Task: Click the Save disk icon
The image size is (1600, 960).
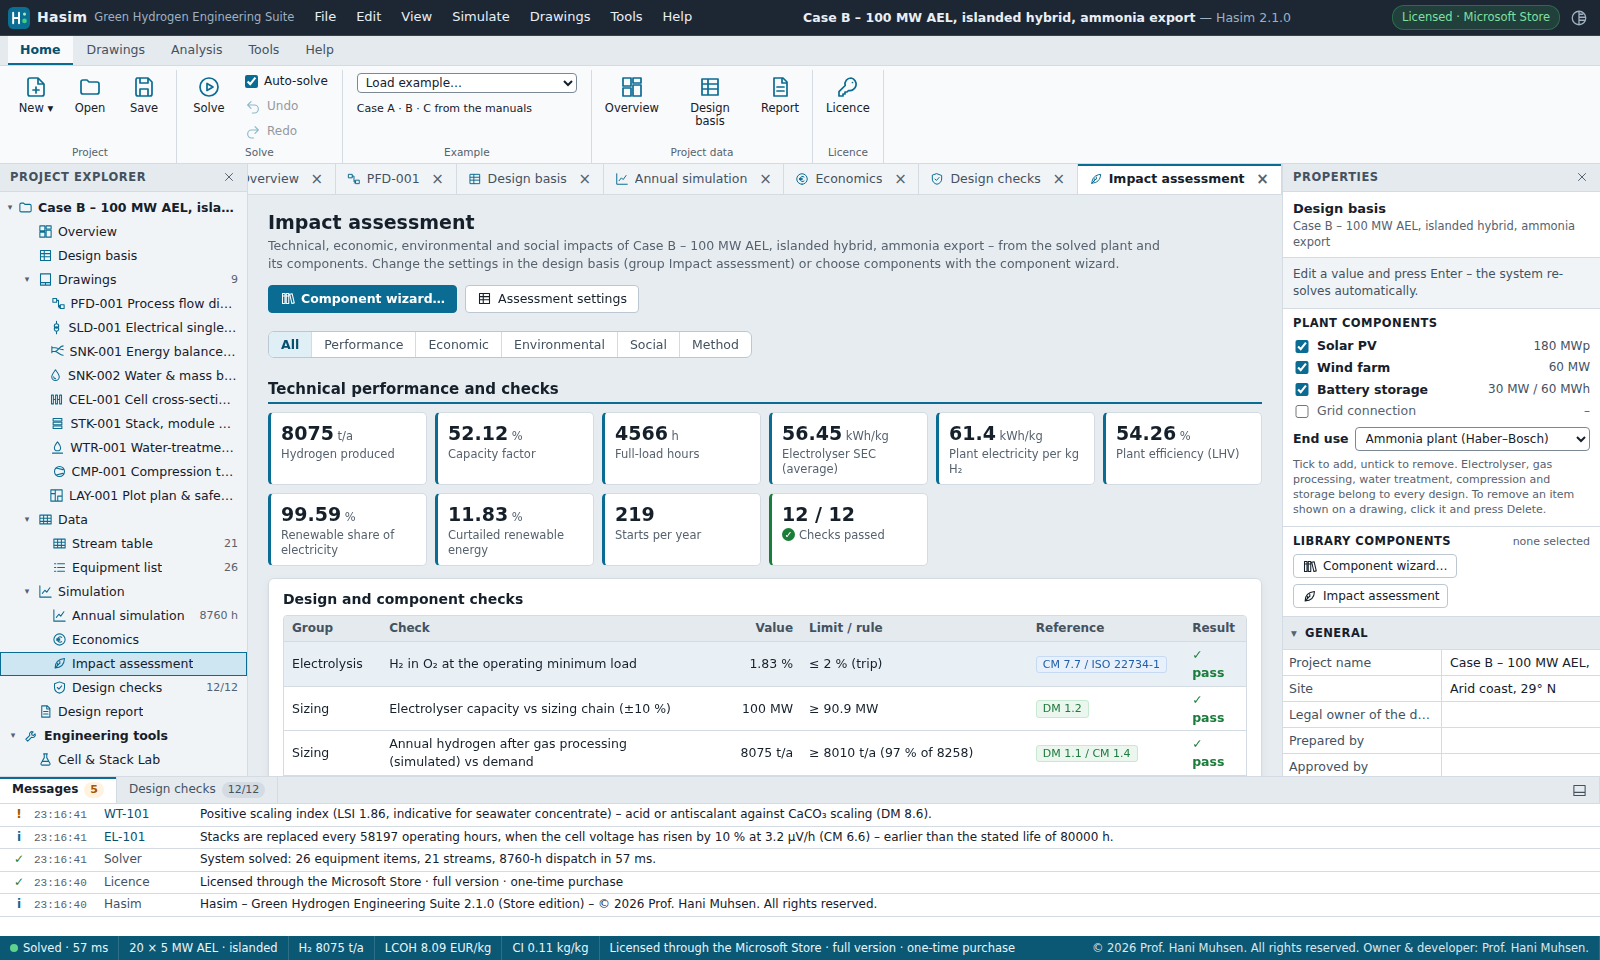Action: coord(144,87)
